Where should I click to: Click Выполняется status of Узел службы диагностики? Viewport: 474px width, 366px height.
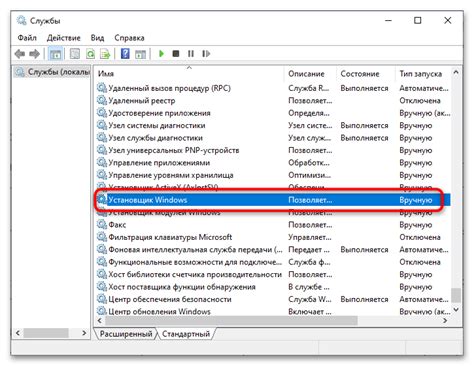pos(364,138)
